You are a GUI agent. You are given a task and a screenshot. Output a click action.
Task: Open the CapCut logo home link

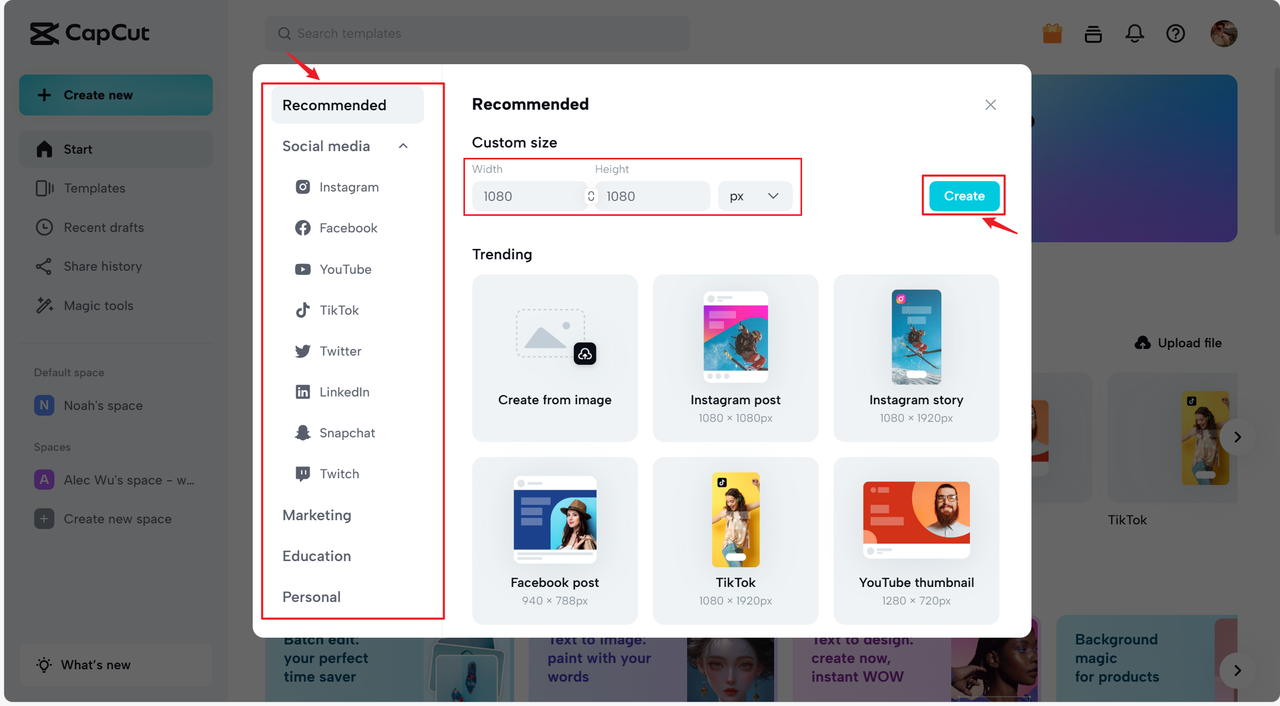[90, 33]
